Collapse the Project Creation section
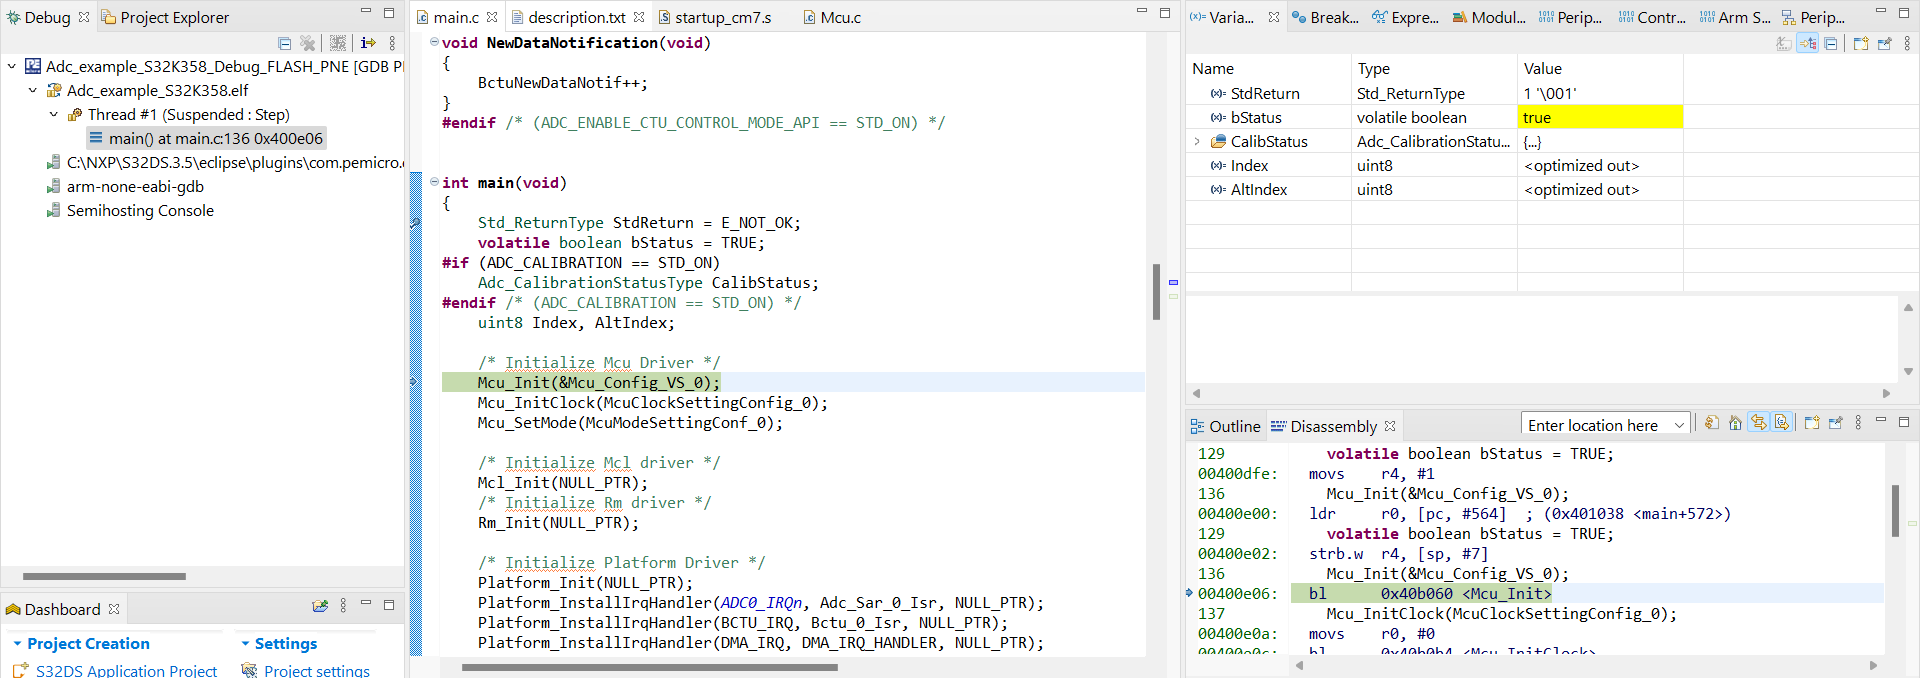The width and height of the screenshot is (1920, 678). pyautogui.click(x=17, y=644)
